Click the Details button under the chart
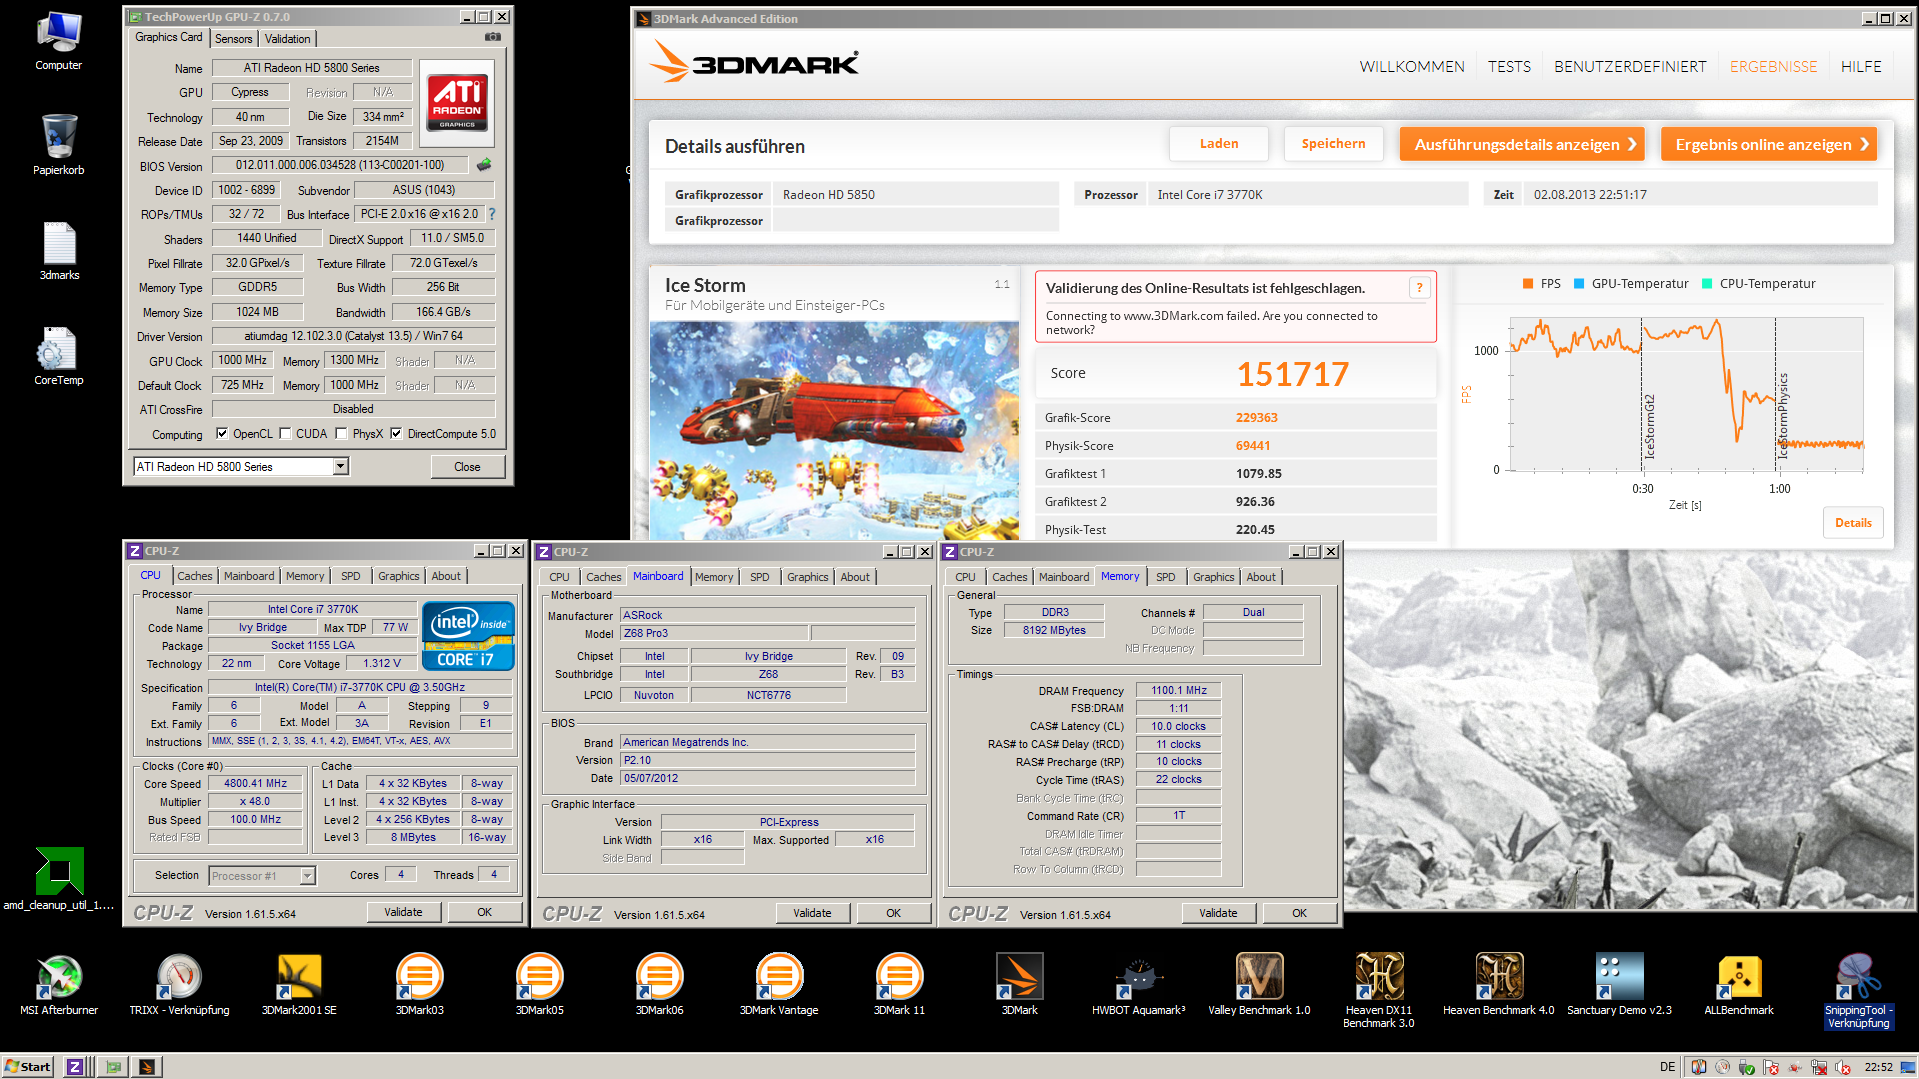The image size is (1919, 1079). pyautogui.click(x=1853, y=523)
